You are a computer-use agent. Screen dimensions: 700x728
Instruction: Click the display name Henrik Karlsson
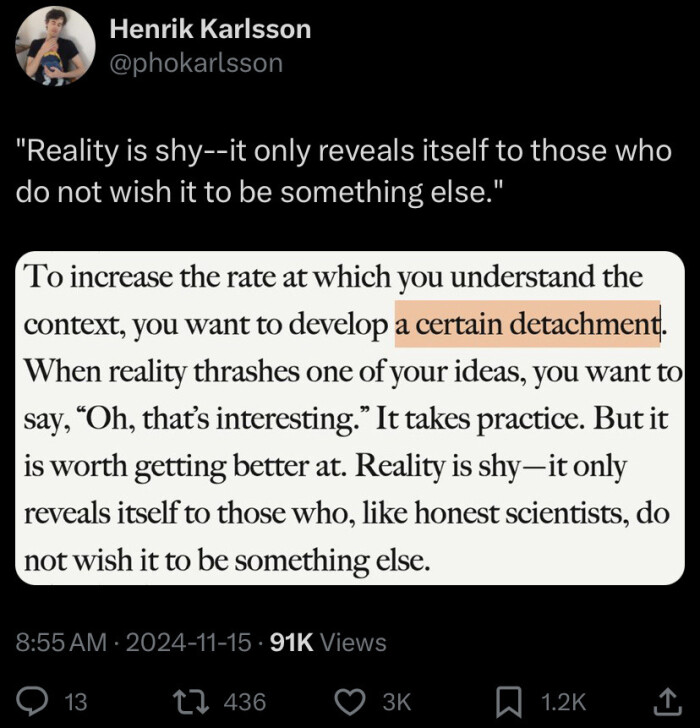coord(209,29)
